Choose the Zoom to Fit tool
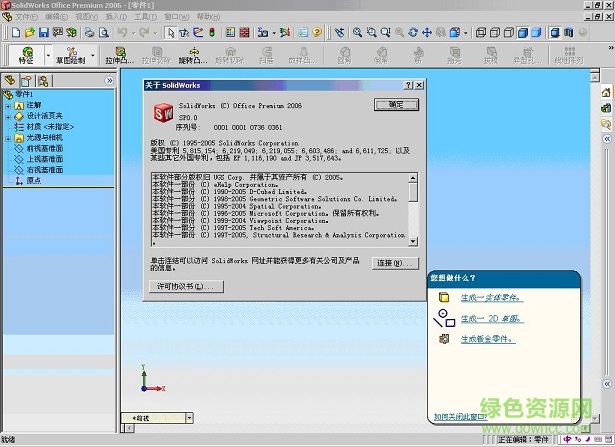 (x=357, y=33)
